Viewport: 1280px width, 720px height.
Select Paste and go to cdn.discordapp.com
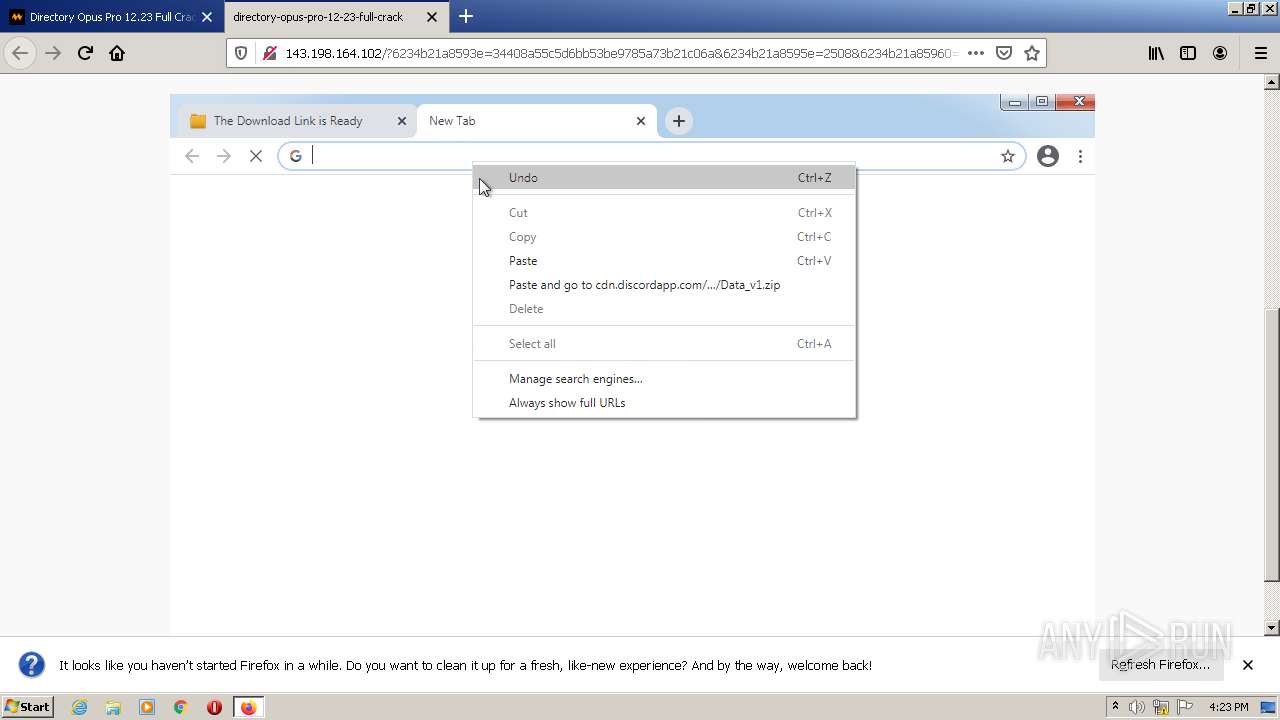(665, 285)
